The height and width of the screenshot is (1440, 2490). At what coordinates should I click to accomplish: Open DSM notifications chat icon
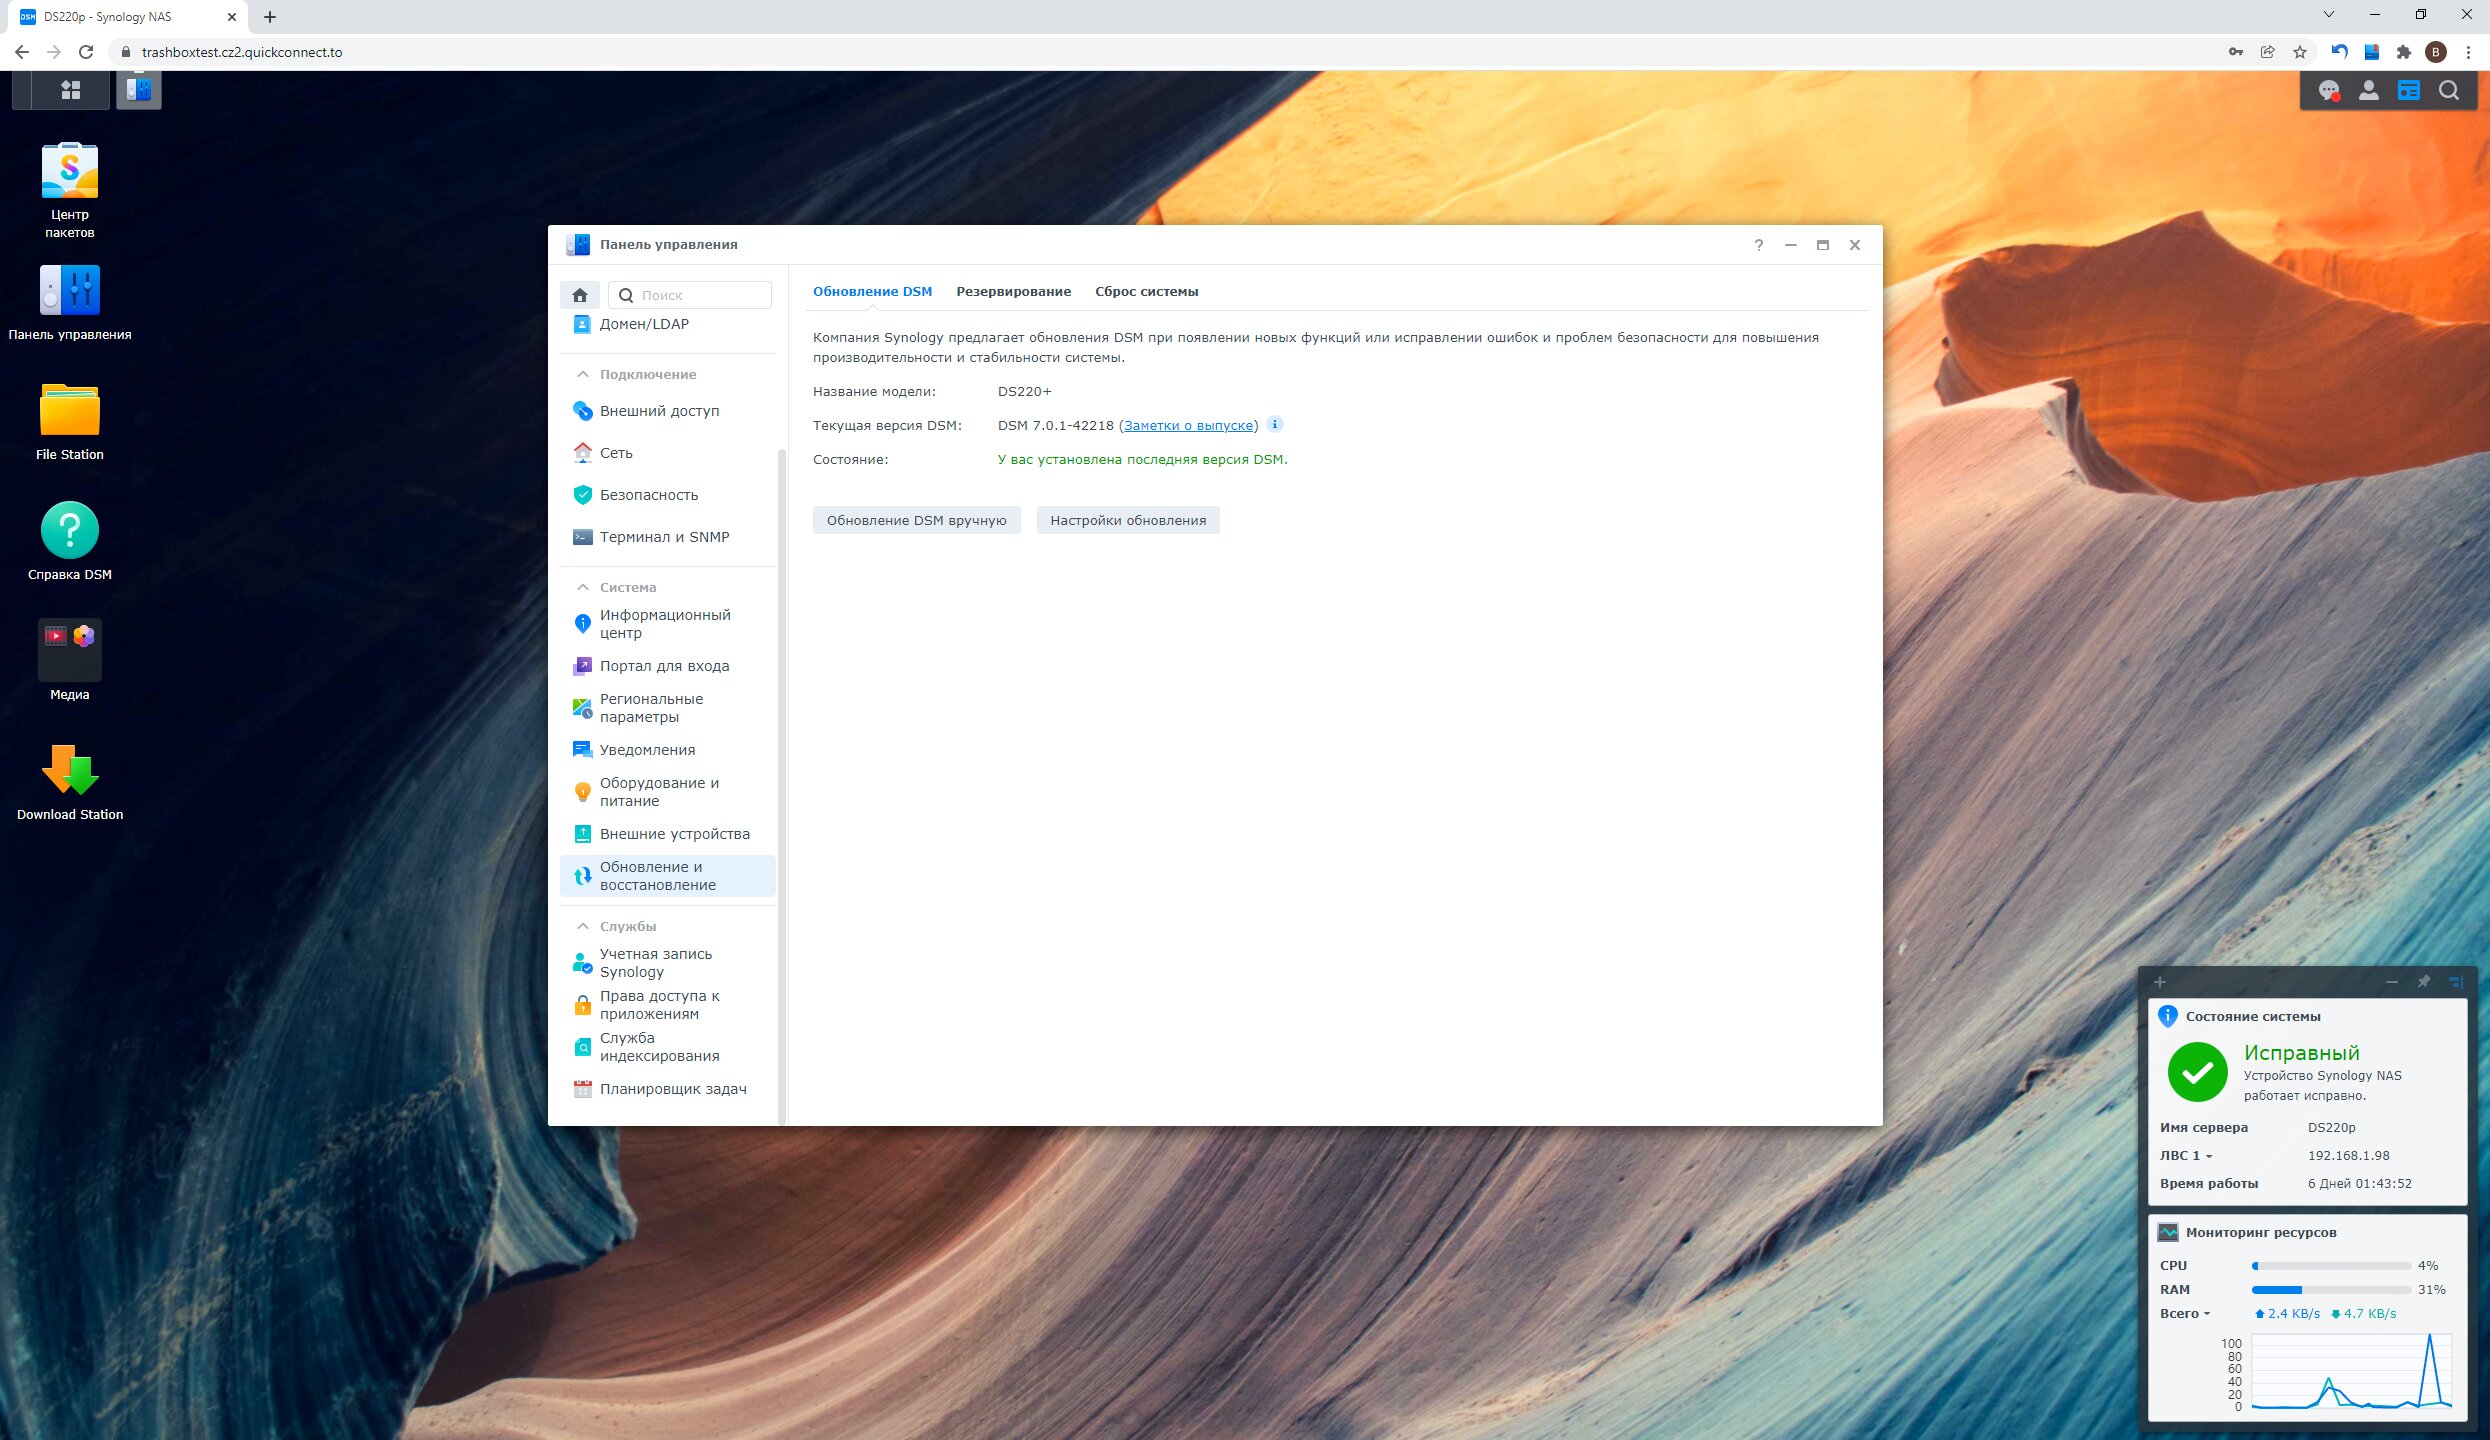pyautogui.click(x=2329, y=91)
